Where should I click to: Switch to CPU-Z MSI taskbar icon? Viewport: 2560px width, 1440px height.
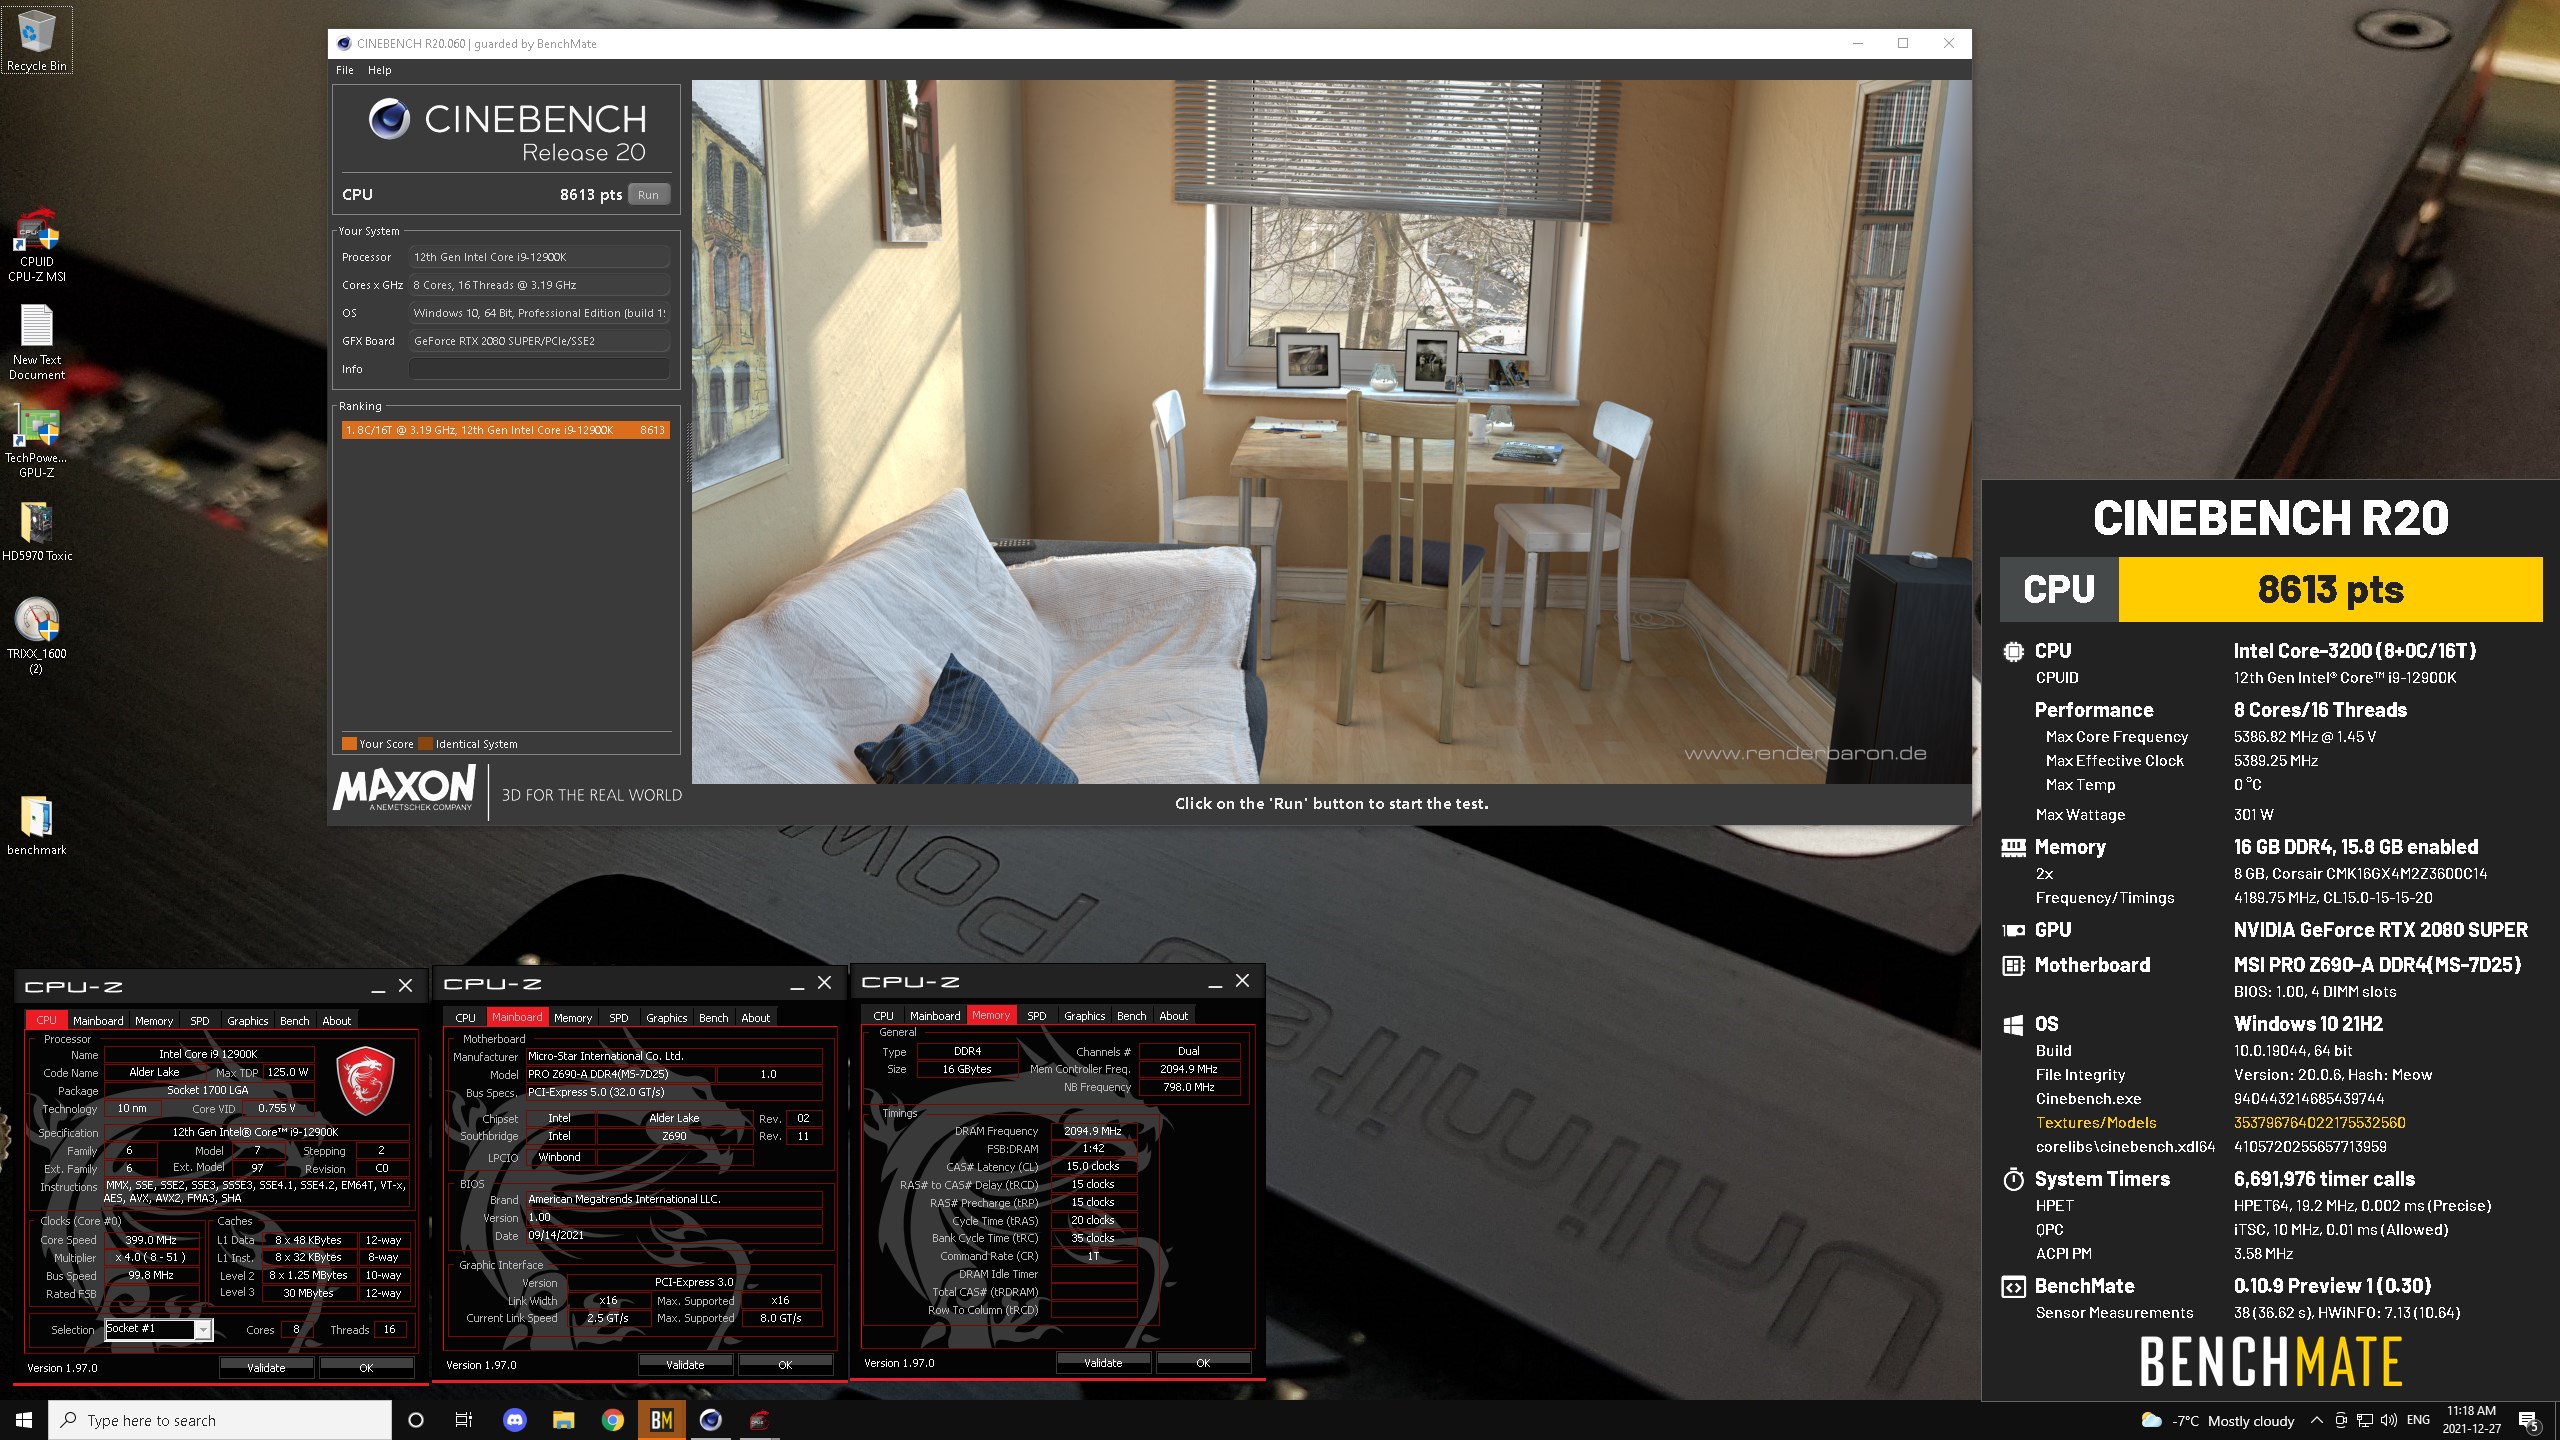click(759, 1420)
